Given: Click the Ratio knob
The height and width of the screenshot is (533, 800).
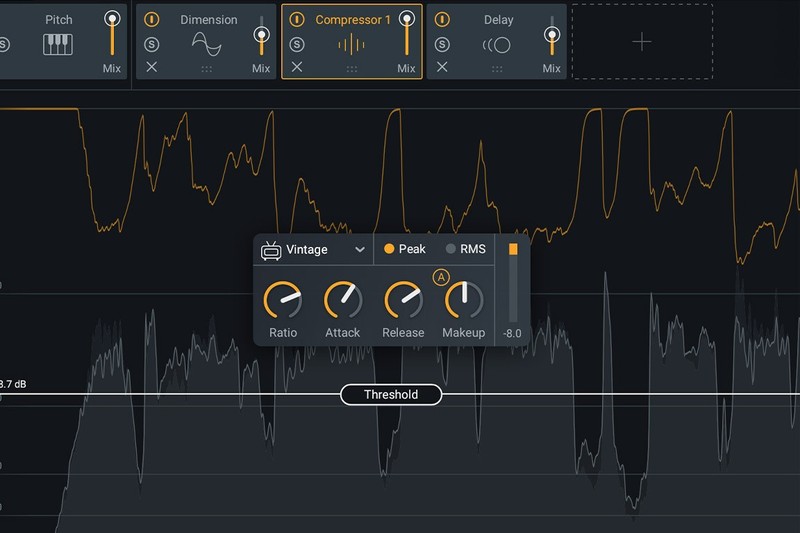Looking at the screenshot, I should pyautogui.click(x=282, y=300).
